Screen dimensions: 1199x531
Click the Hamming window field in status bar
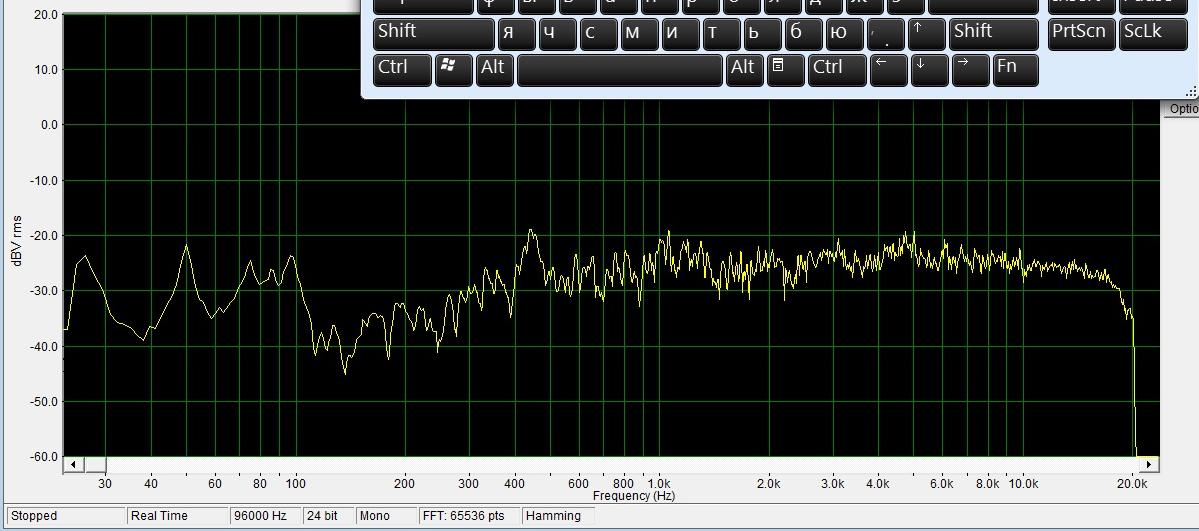[558, 516]
